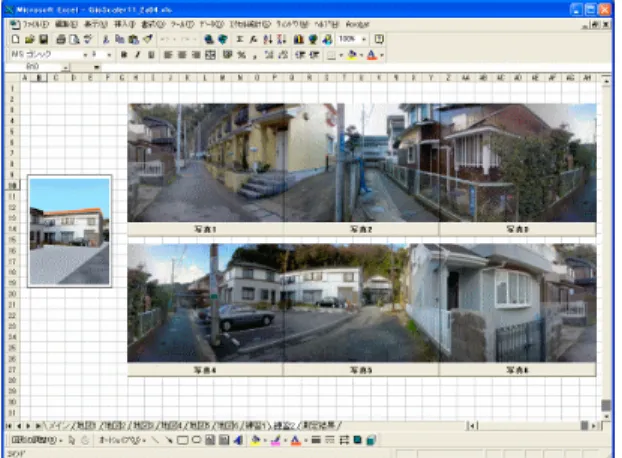Open the Office Assistant help icon
The width and height of the screenshot is (622, 458).
pos(379,39)
